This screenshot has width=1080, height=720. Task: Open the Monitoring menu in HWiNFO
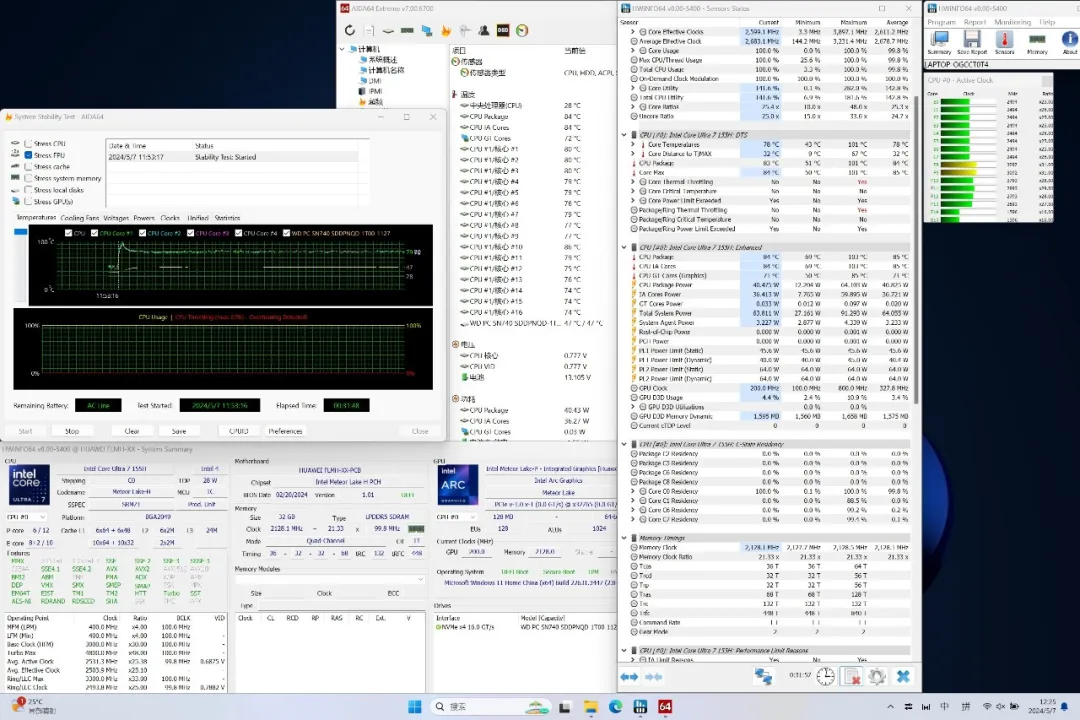pyautogui.click(x=1012, y=22)
